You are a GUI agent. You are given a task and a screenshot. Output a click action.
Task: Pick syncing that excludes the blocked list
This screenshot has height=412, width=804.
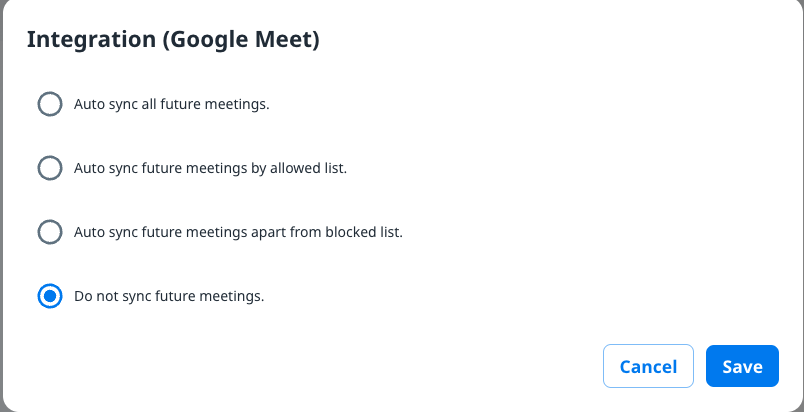click(50, 232)
